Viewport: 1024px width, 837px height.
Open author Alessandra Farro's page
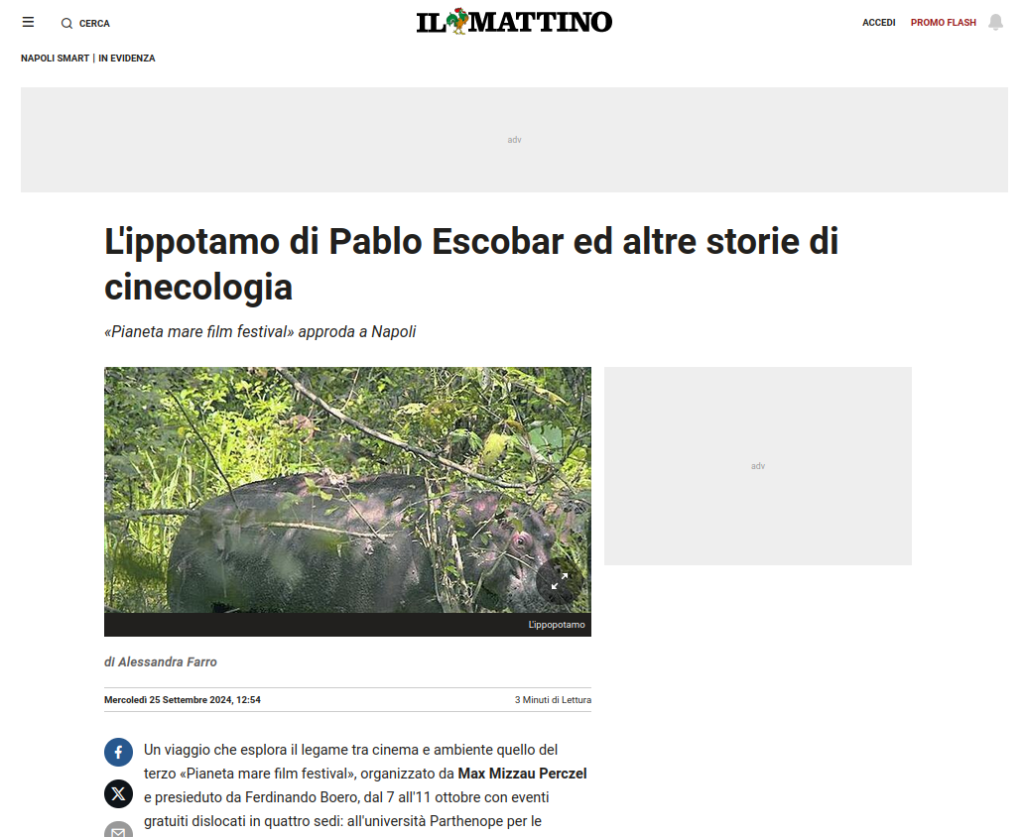click(167, 662)
